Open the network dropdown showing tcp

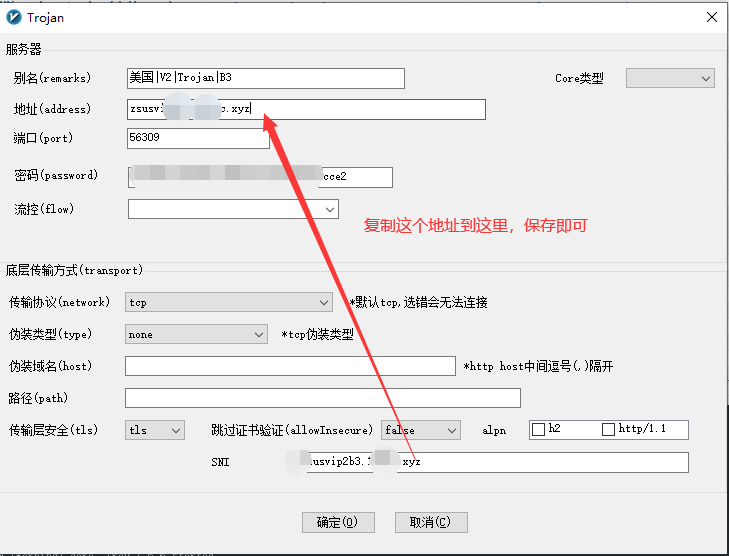229,302
